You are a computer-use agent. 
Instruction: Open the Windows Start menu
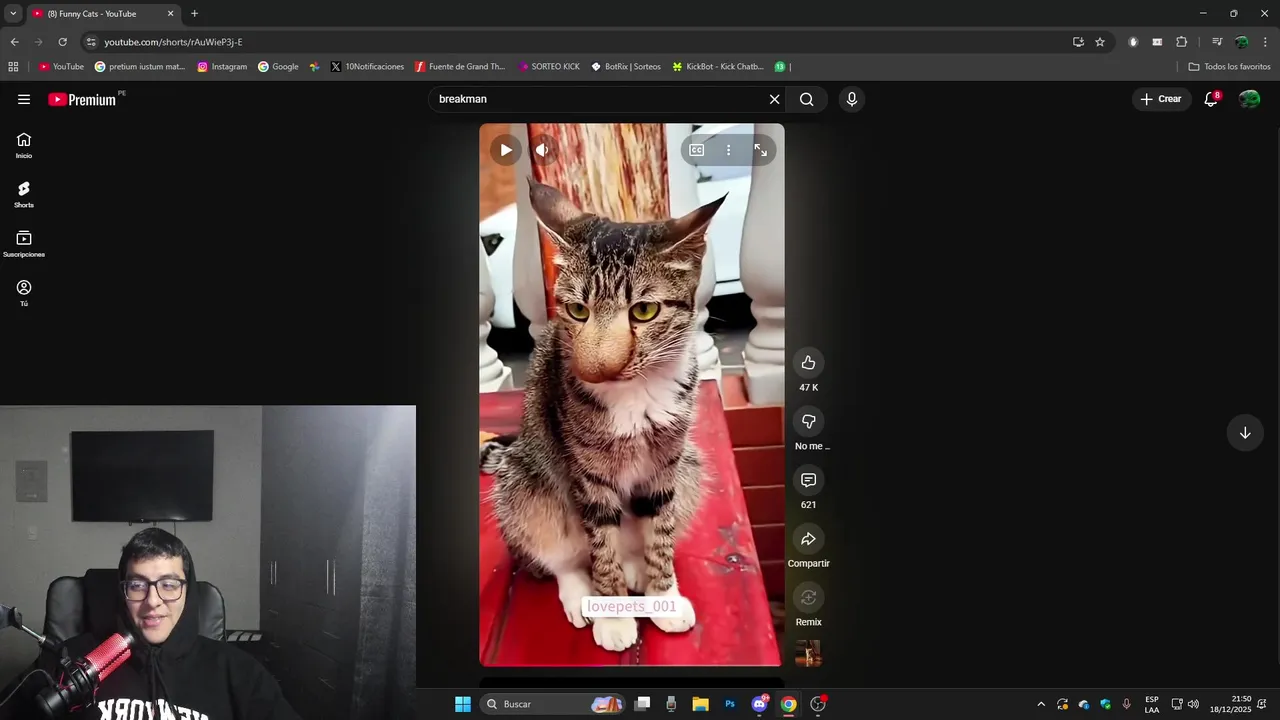[x=463, y=704]
